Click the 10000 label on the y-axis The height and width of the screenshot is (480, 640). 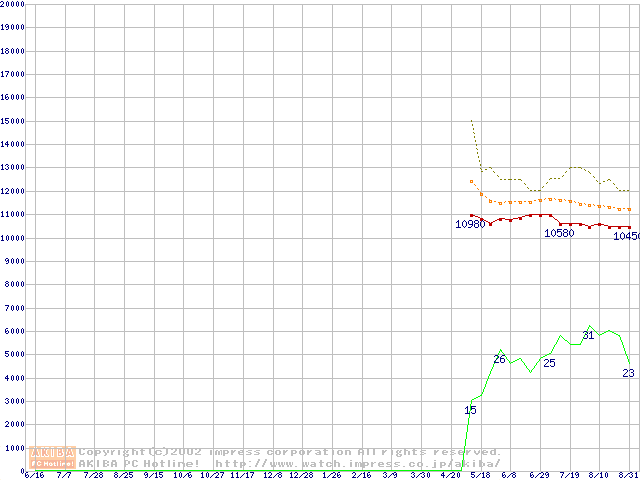click(x=12, y=238)
